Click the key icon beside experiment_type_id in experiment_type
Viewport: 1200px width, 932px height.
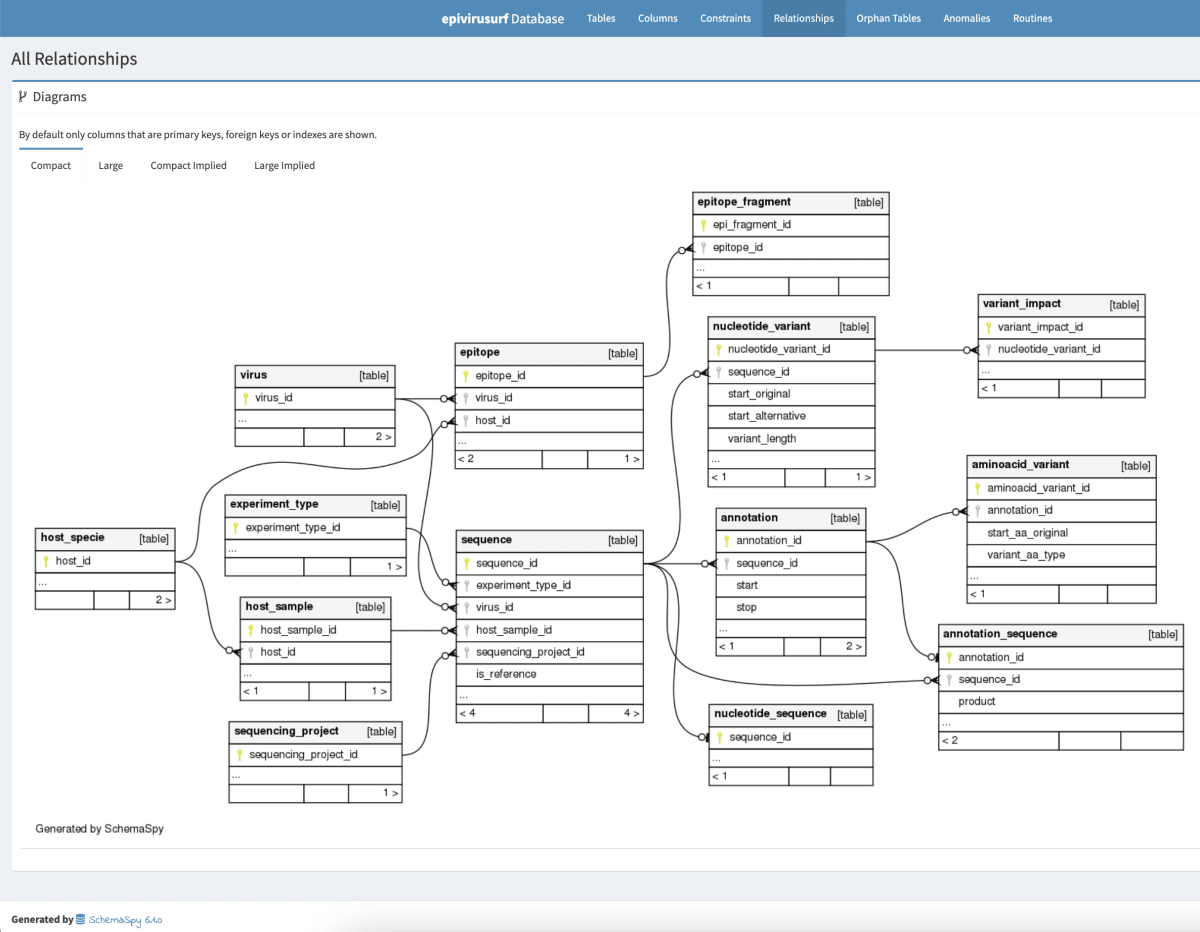click(x=235, y=527)
